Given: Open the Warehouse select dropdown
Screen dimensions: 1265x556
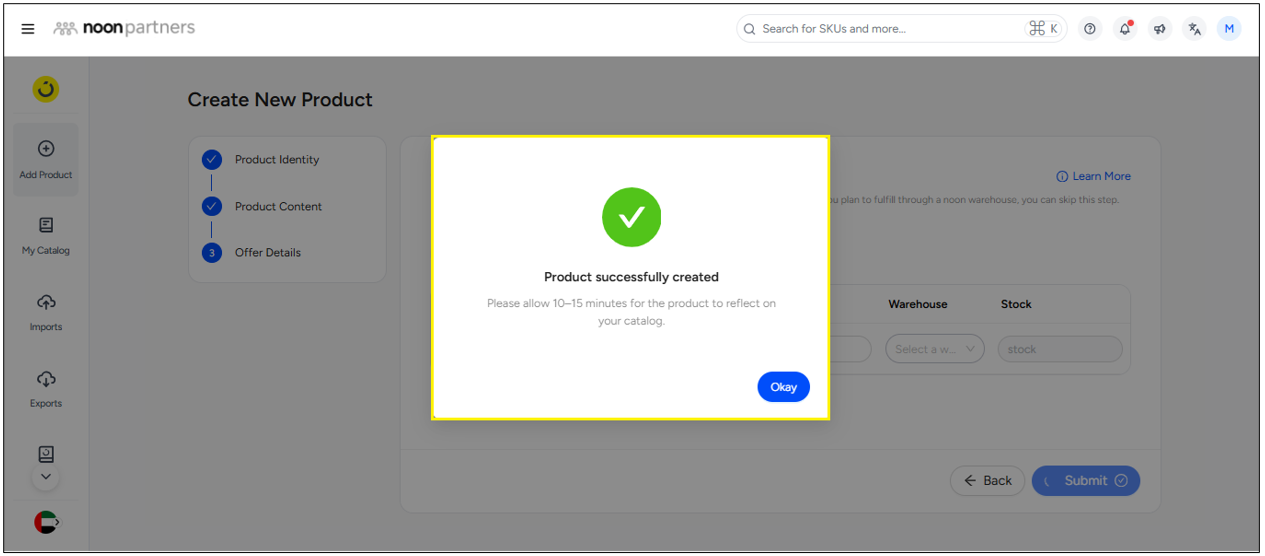Looking at the screenshot, I should click(934, 349).
